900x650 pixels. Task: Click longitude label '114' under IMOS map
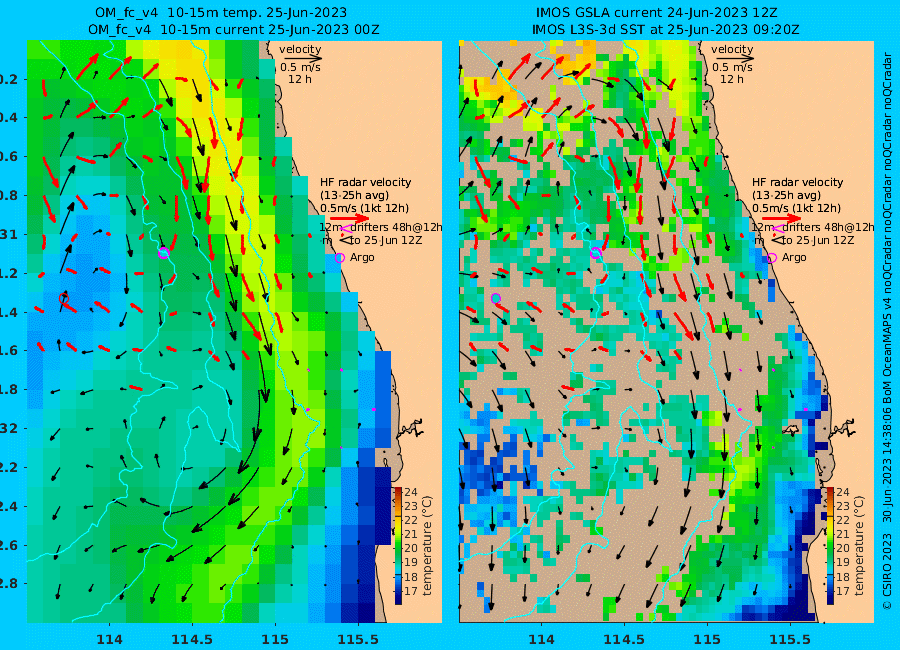tap(541, 639)
